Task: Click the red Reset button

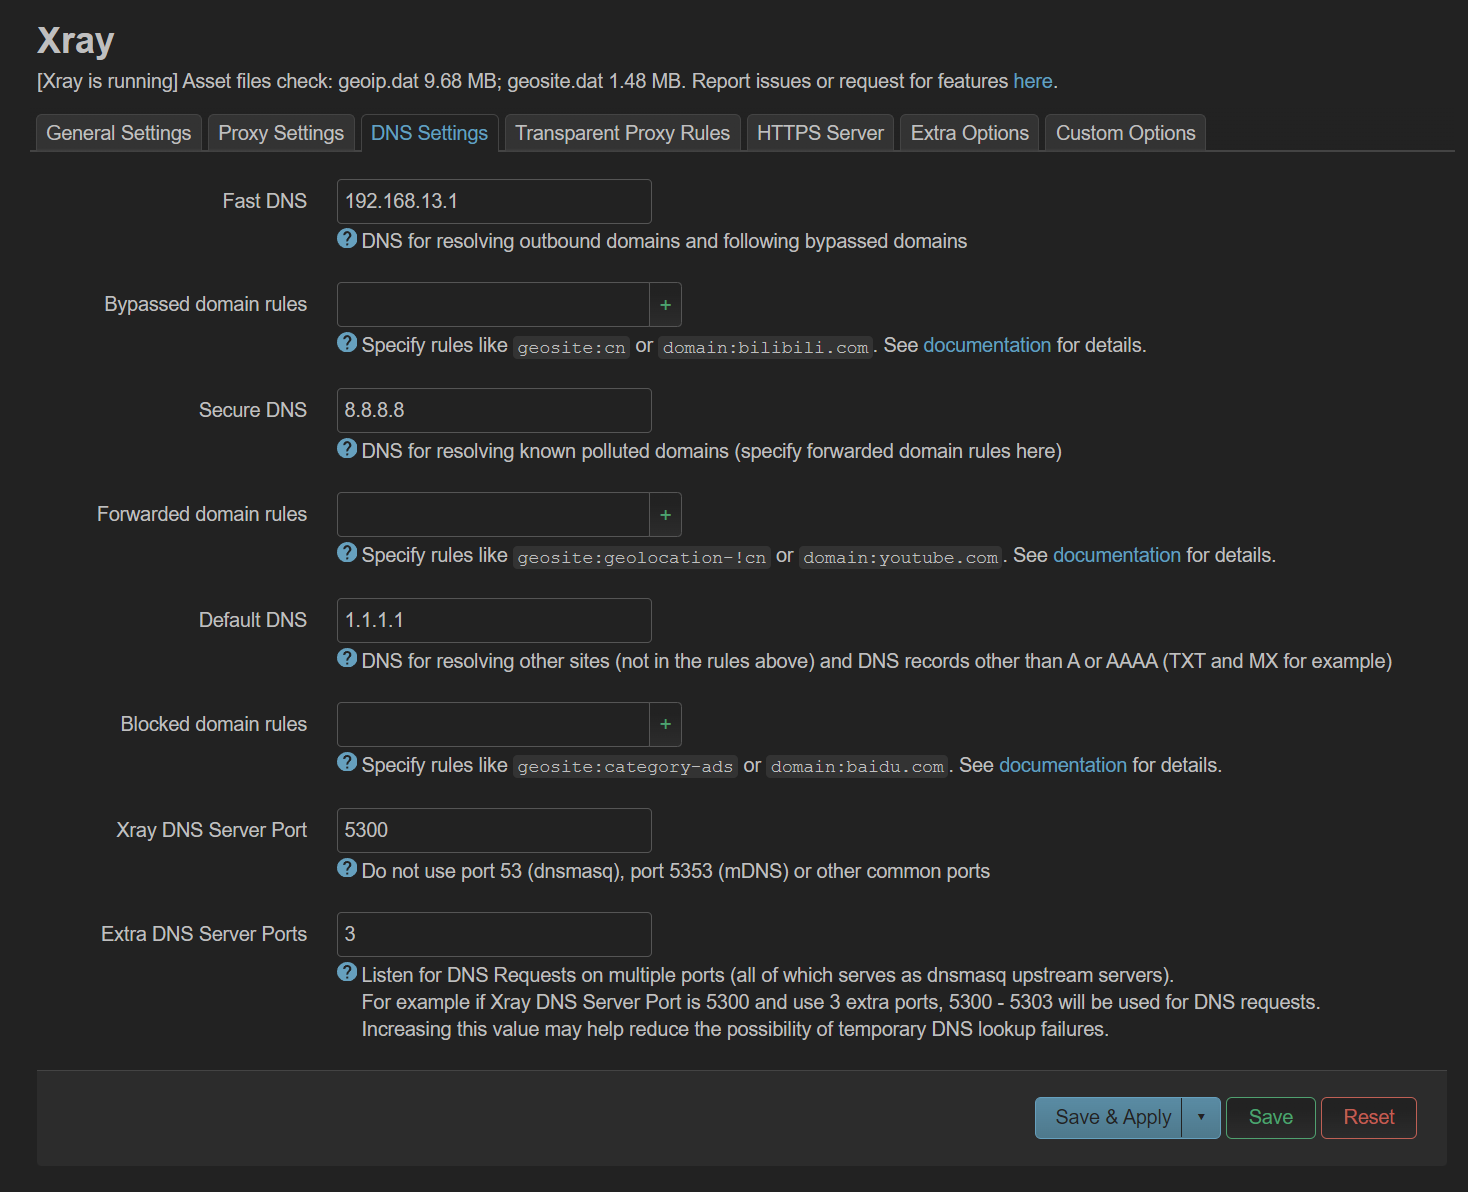Action: (1369, 1118)
